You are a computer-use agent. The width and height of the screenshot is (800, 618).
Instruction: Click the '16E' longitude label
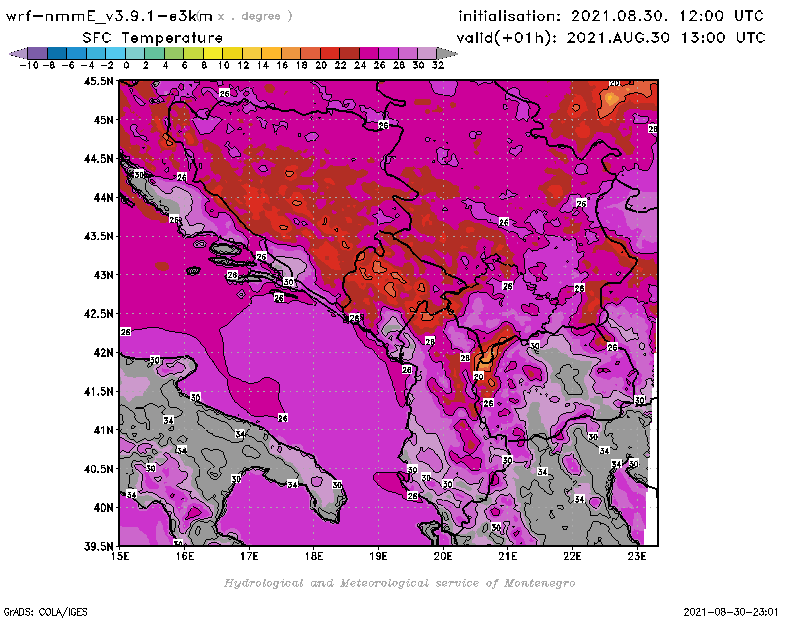tap(185, 556)
